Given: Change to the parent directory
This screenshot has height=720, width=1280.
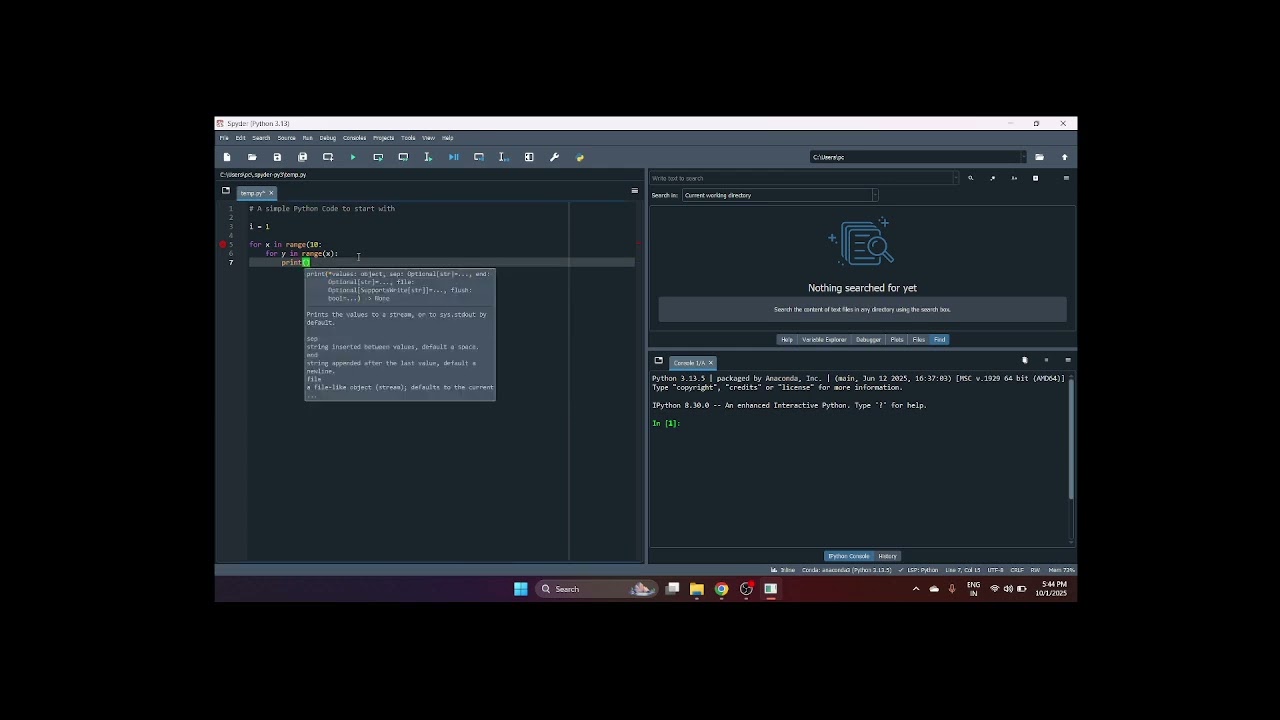Looking at the screenshot, I should 1064,157.
